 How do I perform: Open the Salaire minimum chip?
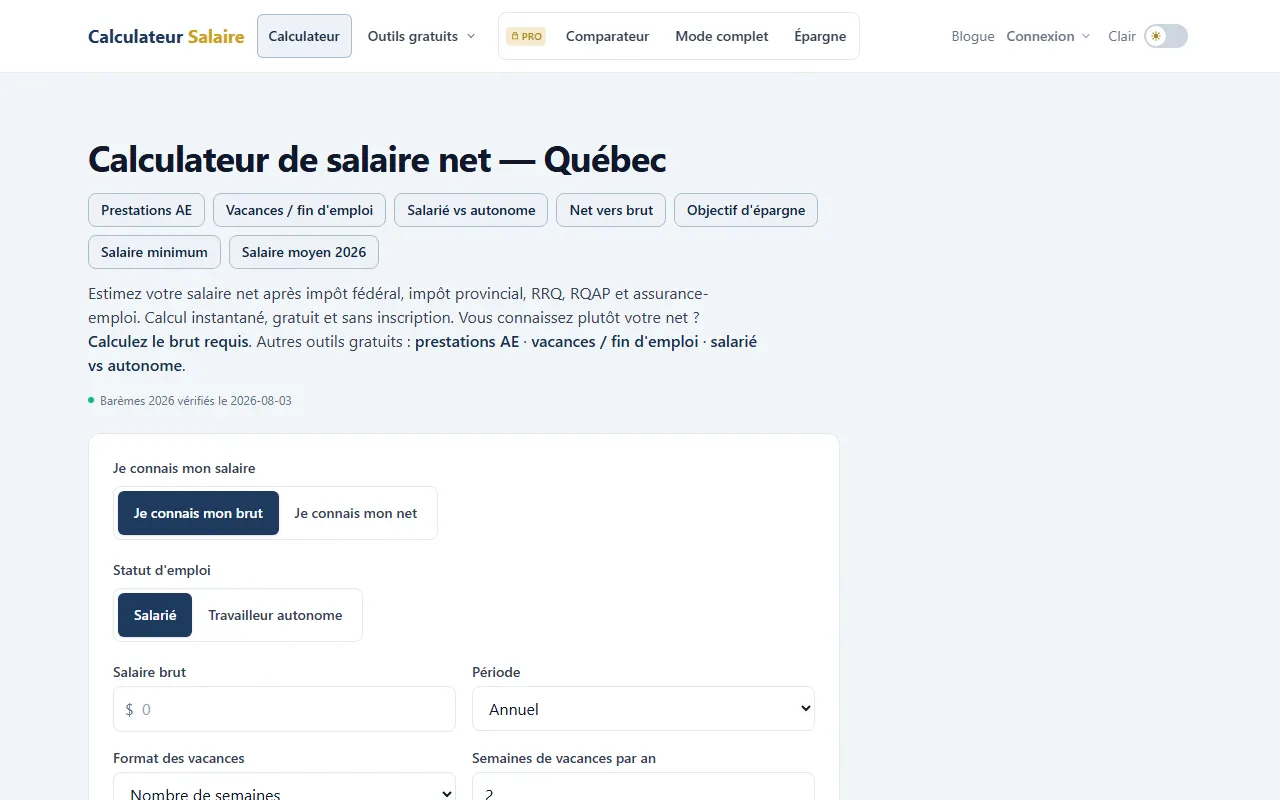click(x=154, y=252)
